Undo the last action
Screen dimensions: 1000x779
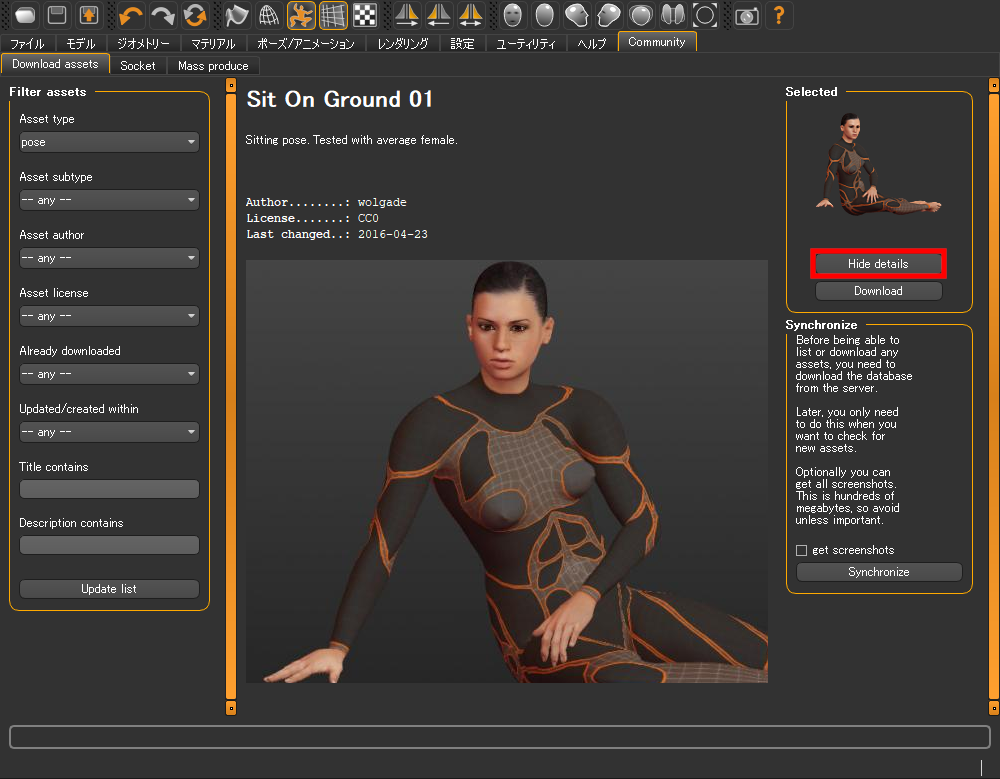pos(131,15)
